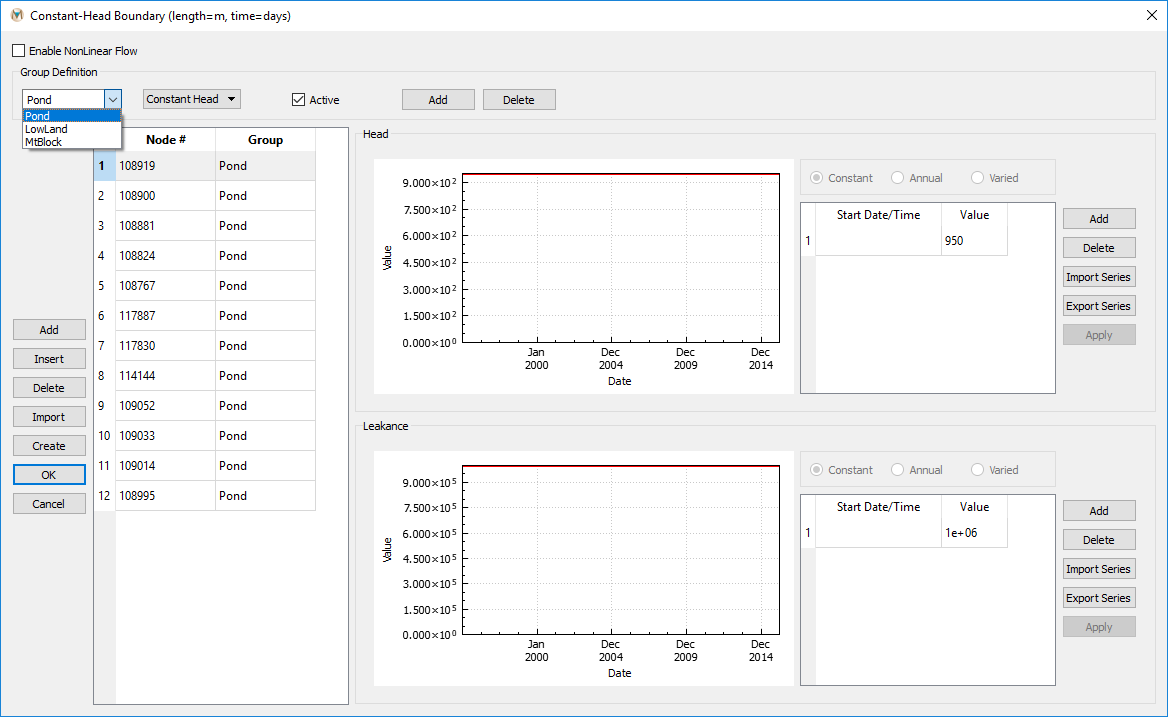This screenshot has height=717, width=1168.
Task: Delete a Leakance time series entry
Action: [x=1099, y=540]
